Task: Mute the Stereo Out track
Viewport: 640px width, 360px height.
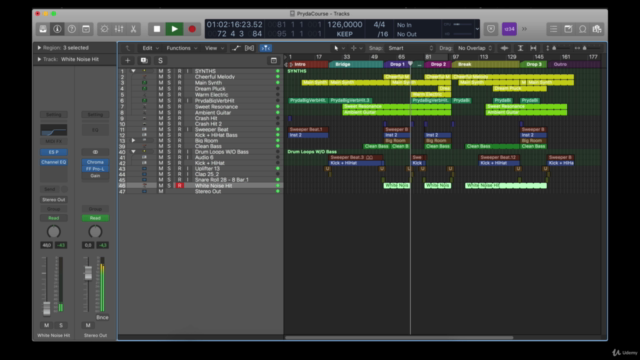Action: pyautogui.click(x=161, y=191)
